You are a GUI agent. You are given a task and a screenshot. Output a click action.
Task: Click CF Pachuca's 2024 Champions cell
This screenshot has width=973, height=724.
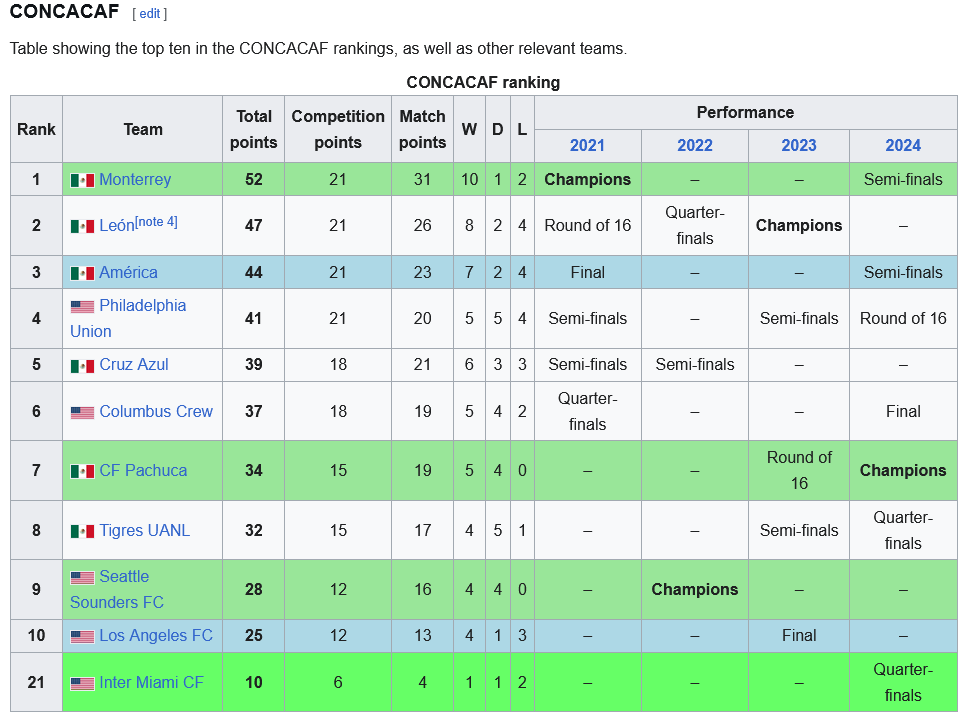(903, 470)
